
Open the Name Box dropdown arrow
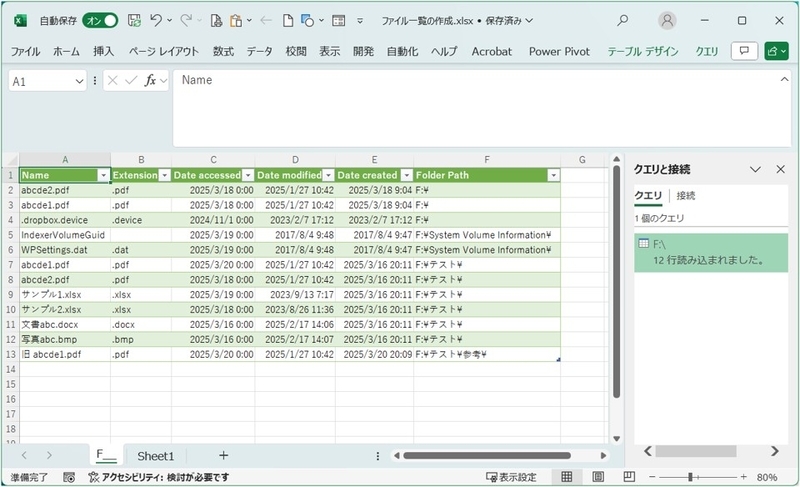pyautogui.click(x=79, y=82)
